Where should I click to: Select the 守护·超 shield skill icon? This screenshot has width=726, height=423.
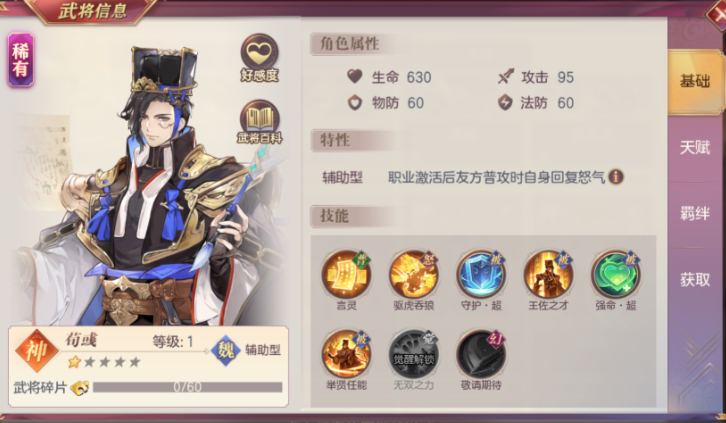pos(481,274)
